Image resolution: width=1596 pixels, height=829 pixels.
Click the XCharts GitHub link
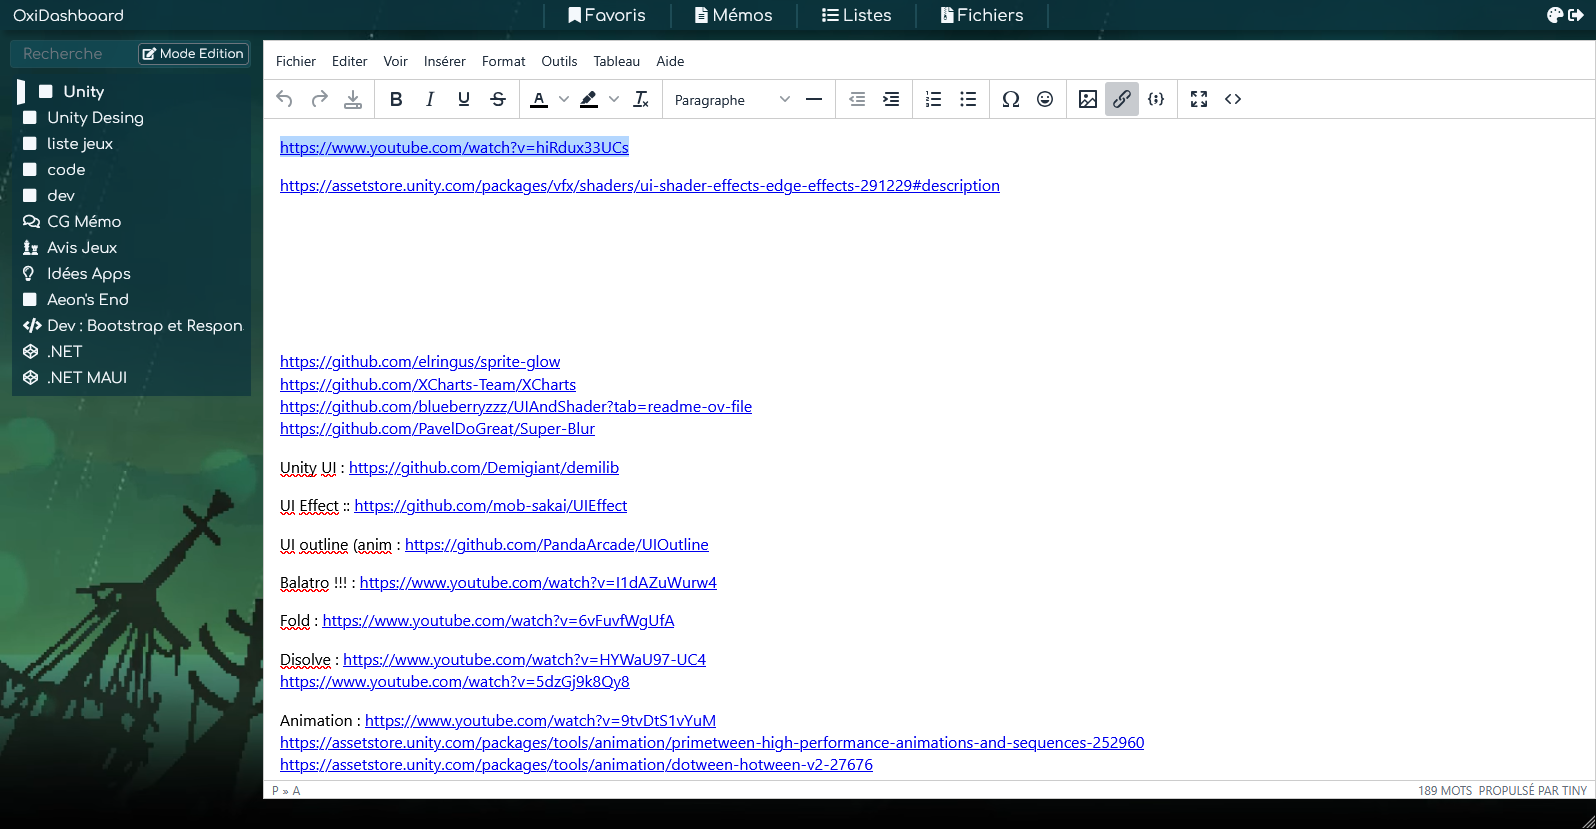pos(428,384)
